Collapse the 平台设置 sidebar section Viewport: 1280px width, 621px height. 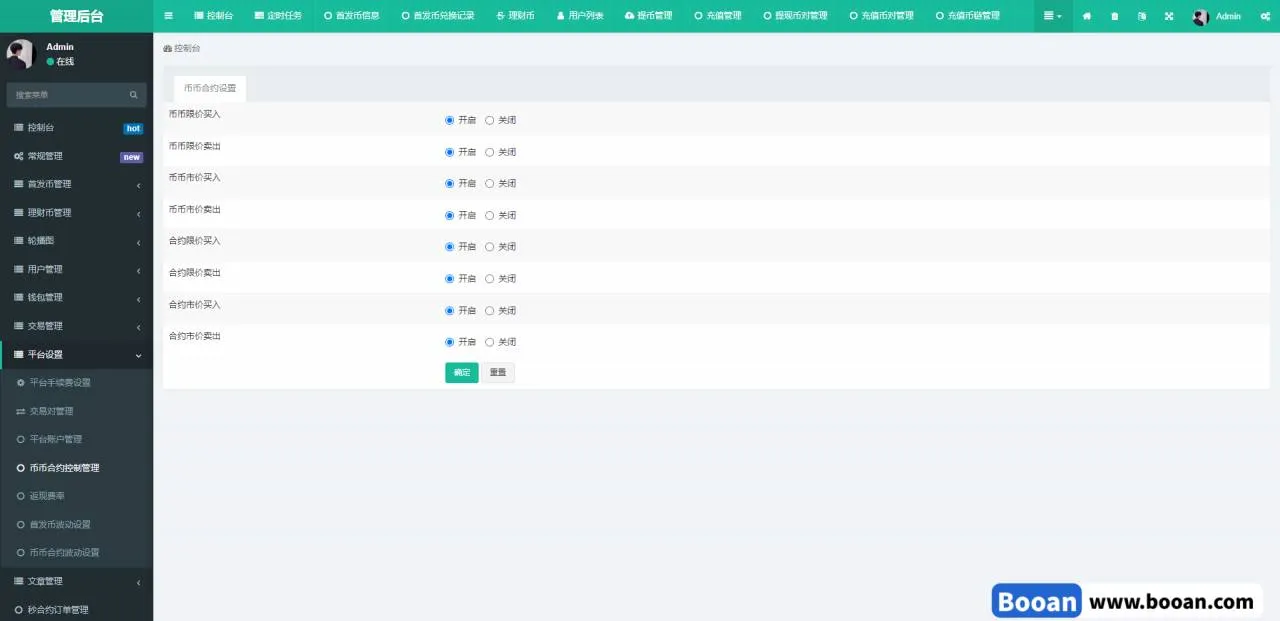click(76, 355)
